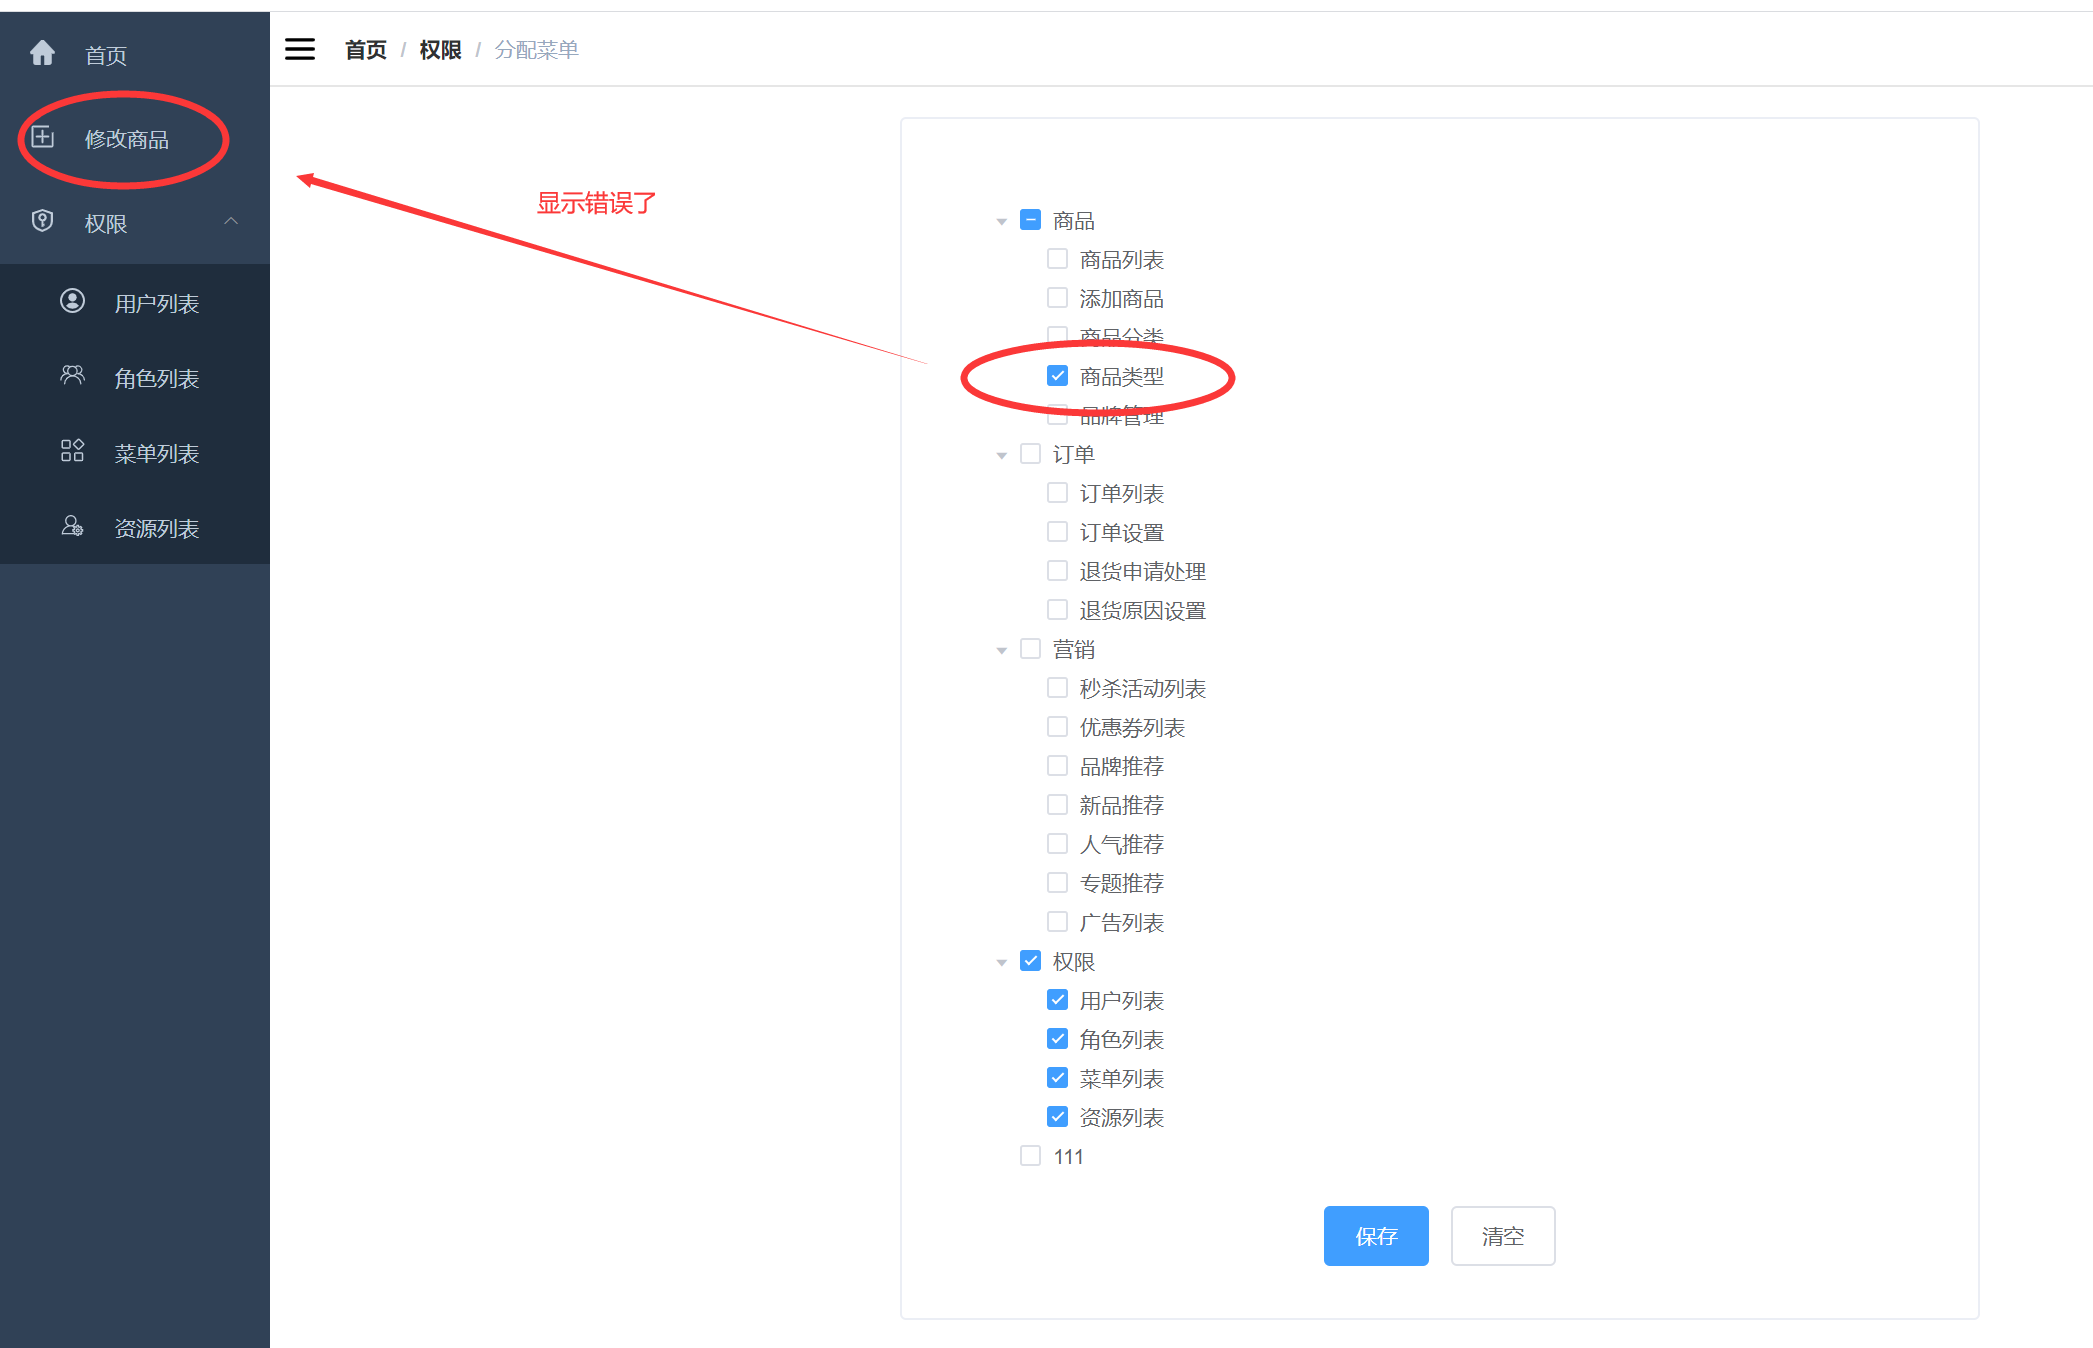Click the home icon in sidebar

coord(42,53)
